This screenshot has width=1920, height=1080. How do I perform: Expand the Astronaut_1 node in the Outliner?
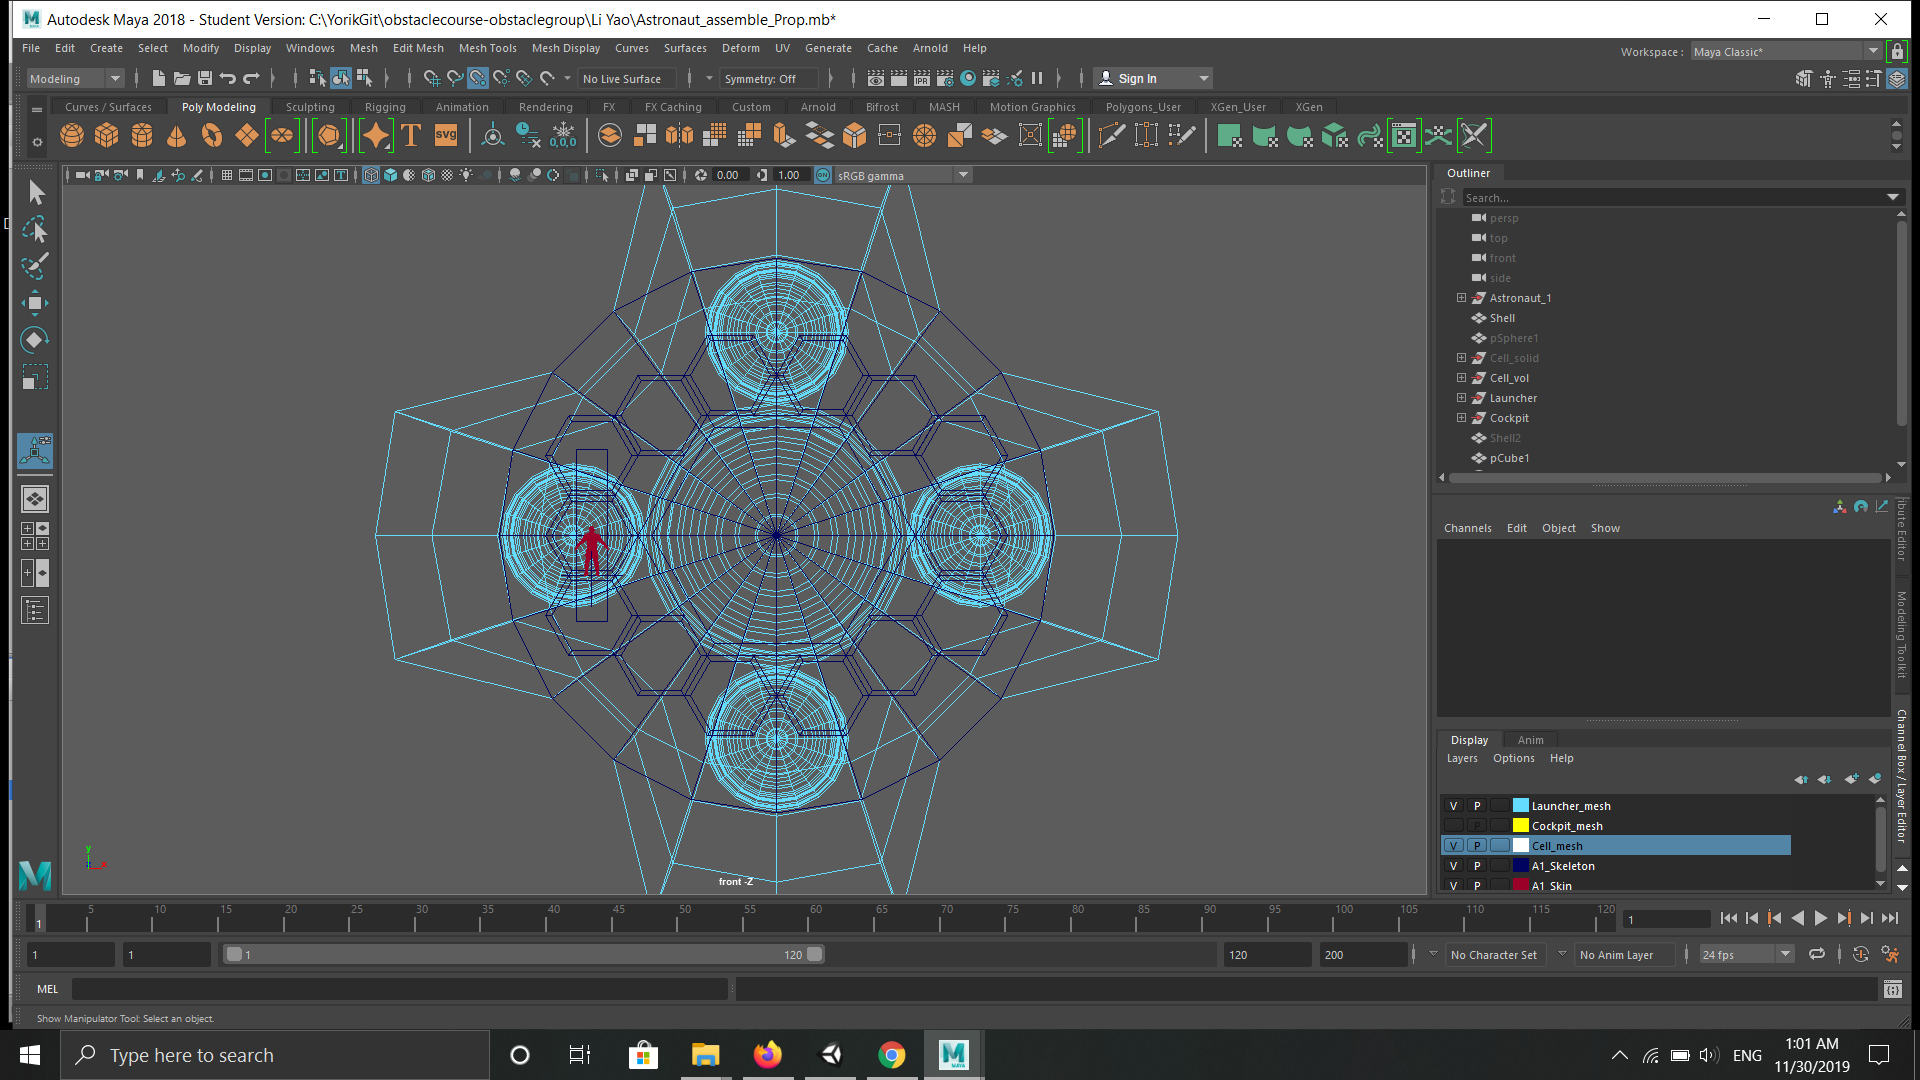pyautogui.click(x=1461, y=298)
